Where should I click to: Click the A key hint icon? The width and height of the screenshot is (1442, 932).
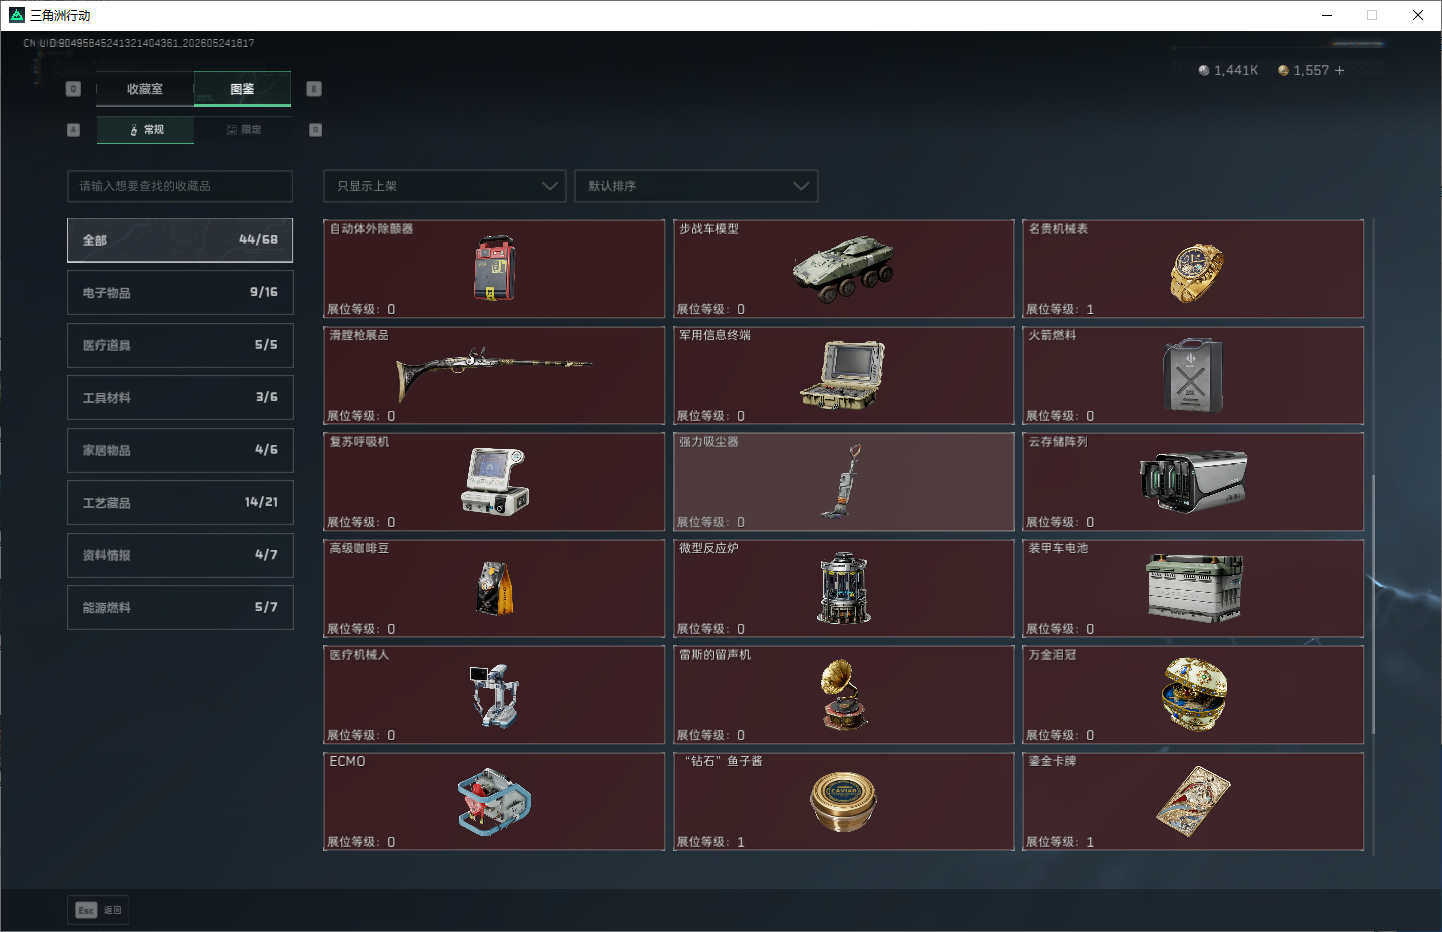pos(73,130)
